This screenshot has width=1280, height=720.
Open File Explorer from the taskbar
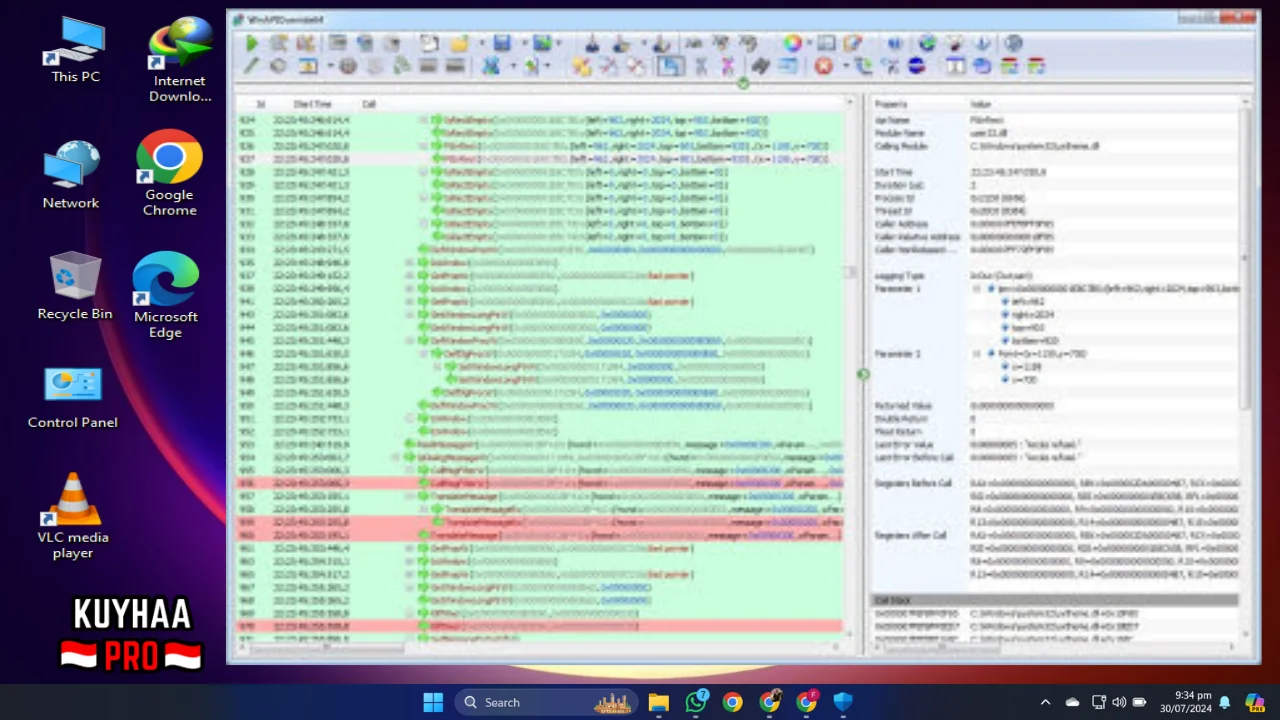tap(658, 702)
